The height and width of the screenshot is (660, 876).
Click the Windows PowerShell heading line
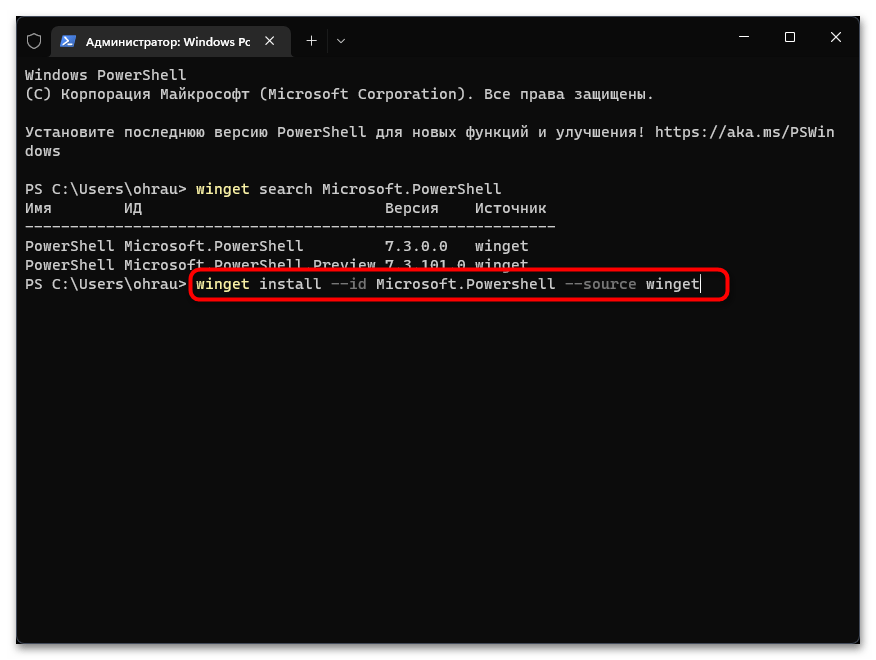click(105, 75)
